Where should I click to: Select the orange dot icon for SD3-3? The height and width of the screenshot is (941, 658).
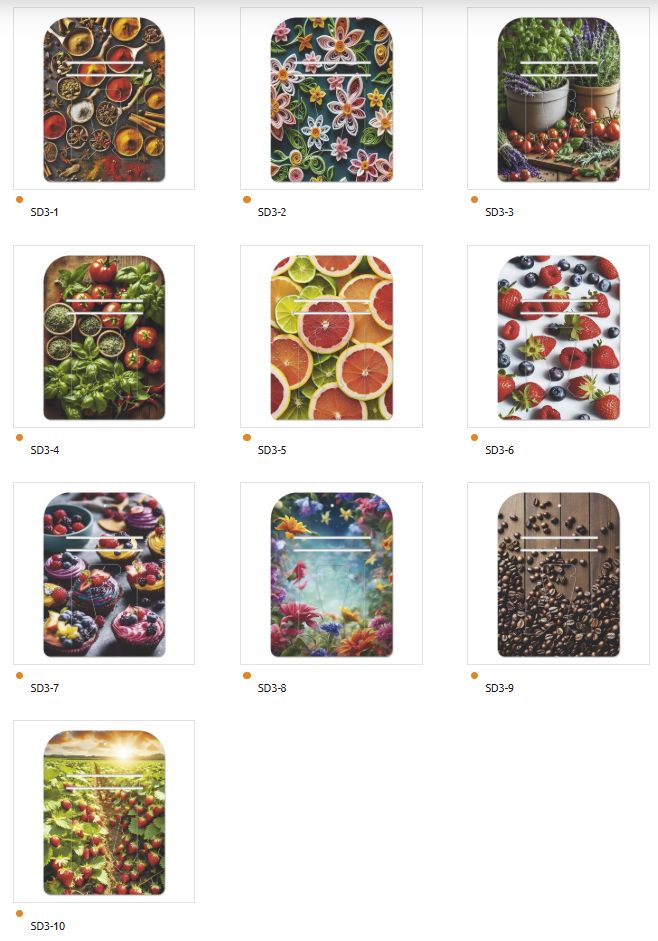pos(474,199)
